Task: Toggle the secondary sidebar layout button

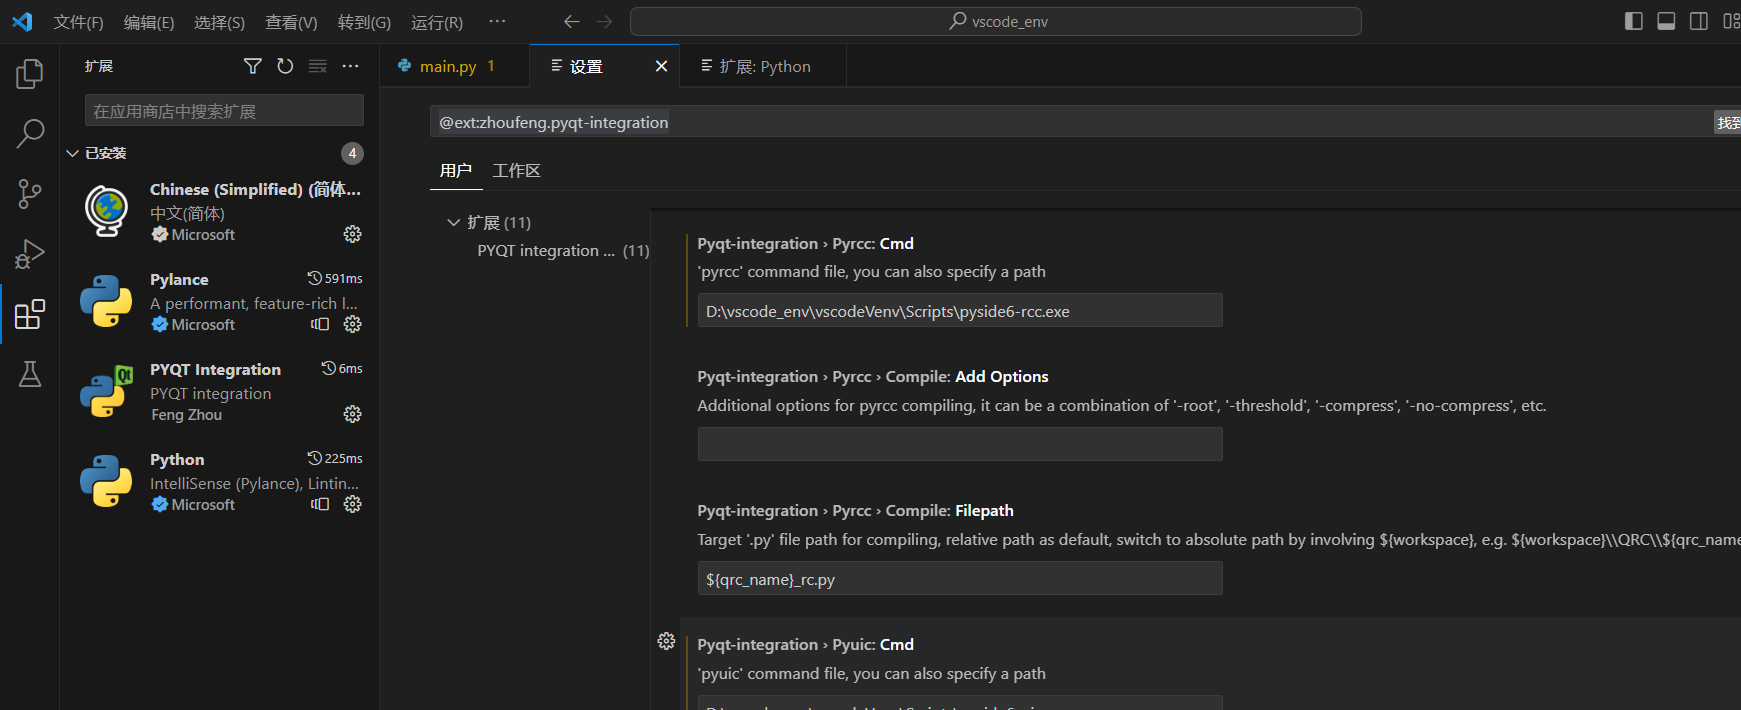Action: (1698, 21)
